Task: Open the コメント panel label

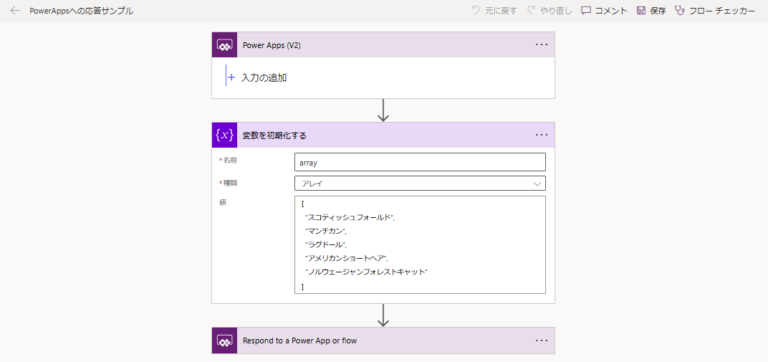Action: [611, 11]
